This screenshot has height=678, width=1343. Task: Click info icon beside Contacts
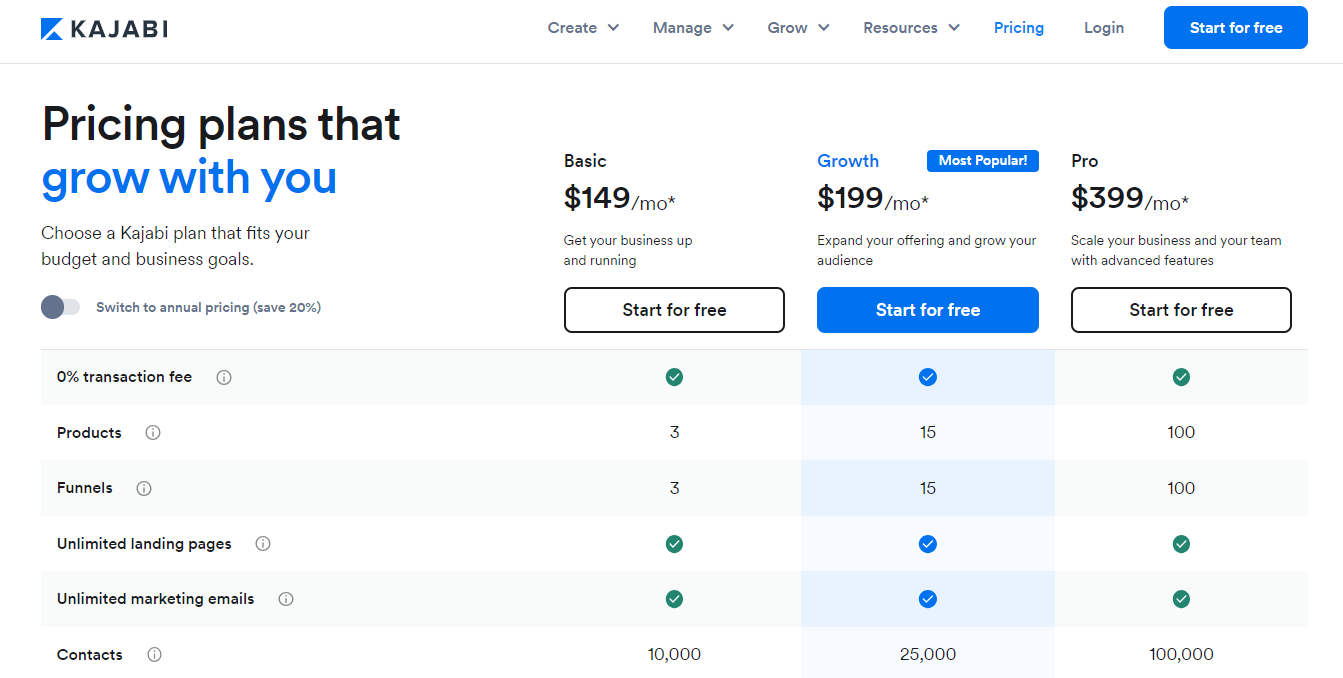pyautogui.click(x=154, y=655)
